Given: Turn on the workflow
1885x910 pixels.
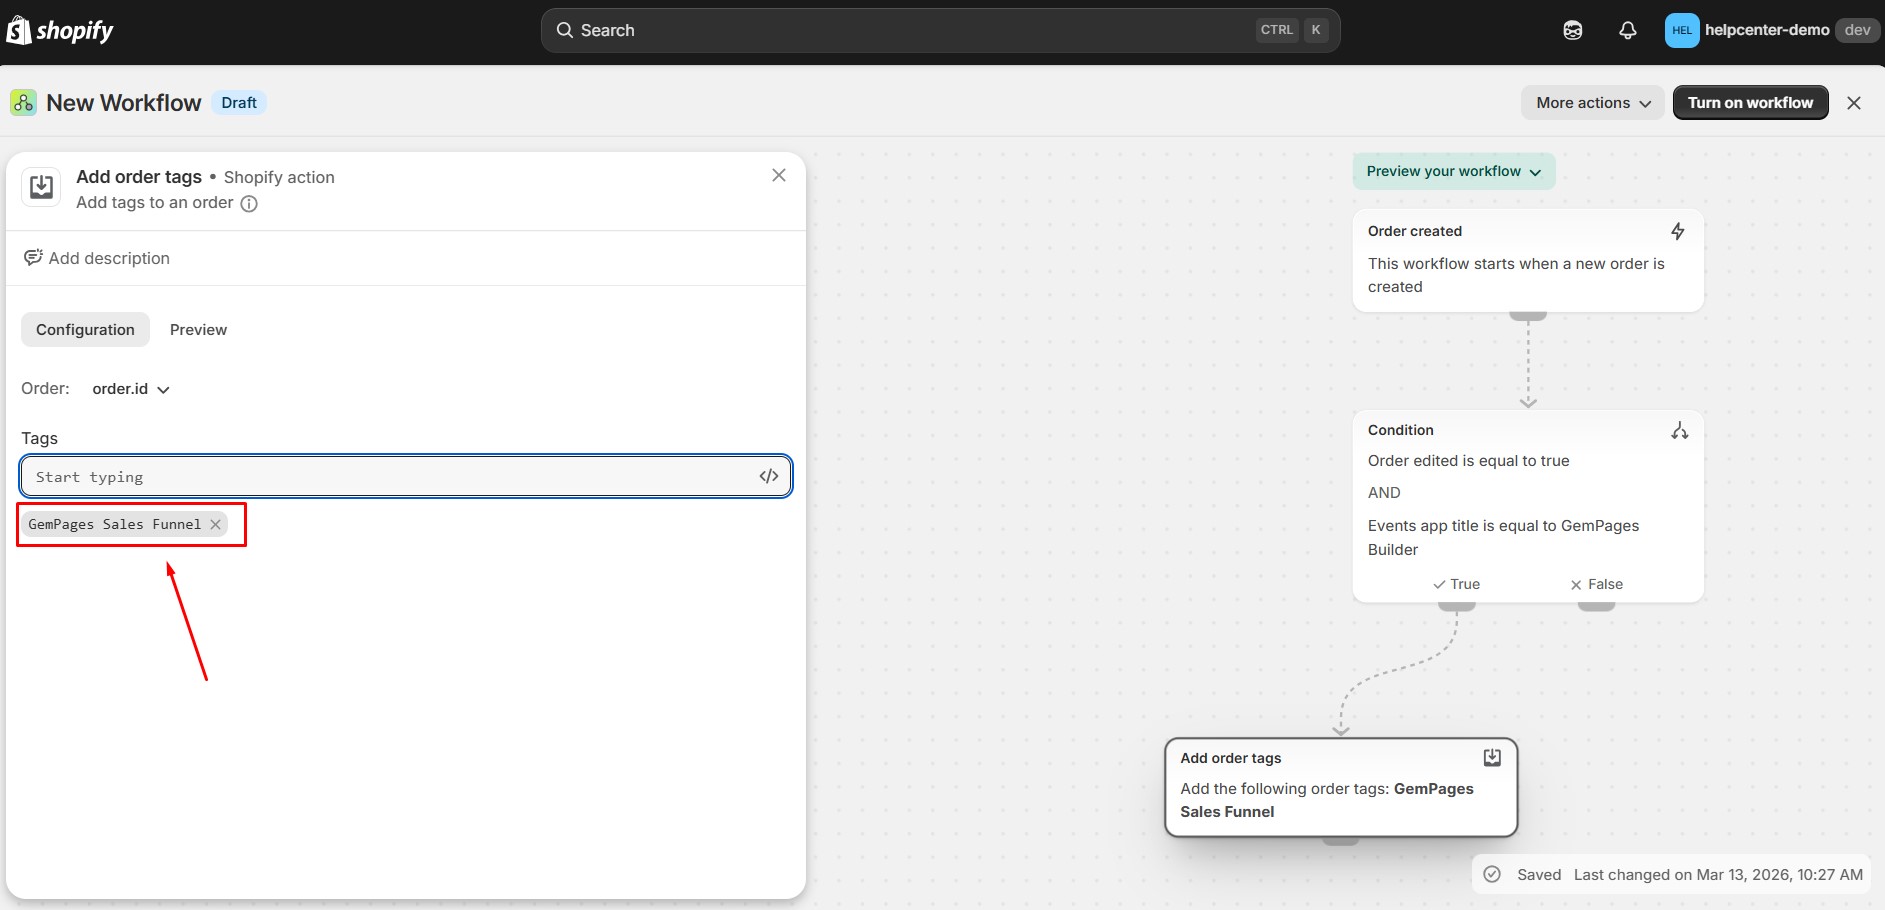Looking at the screenshot, I should point(1749,103).
